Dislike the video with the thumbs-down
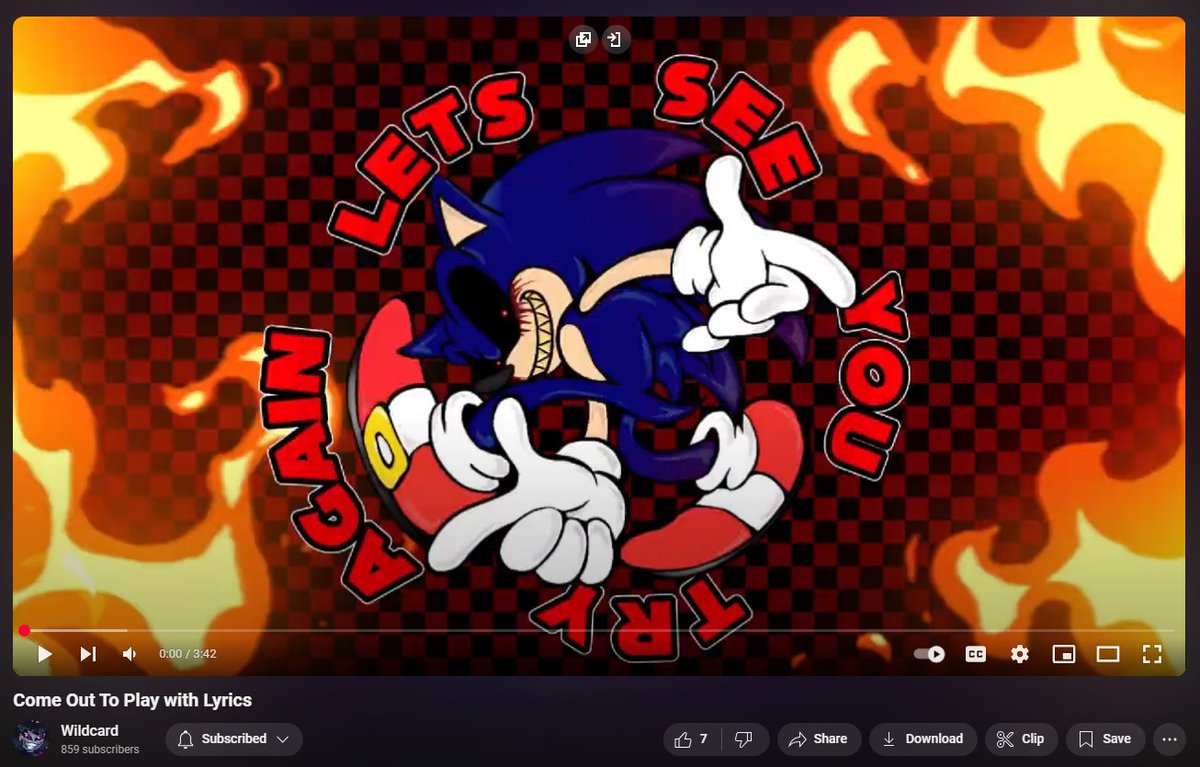 pyautogui.click(x=743, y=739)
